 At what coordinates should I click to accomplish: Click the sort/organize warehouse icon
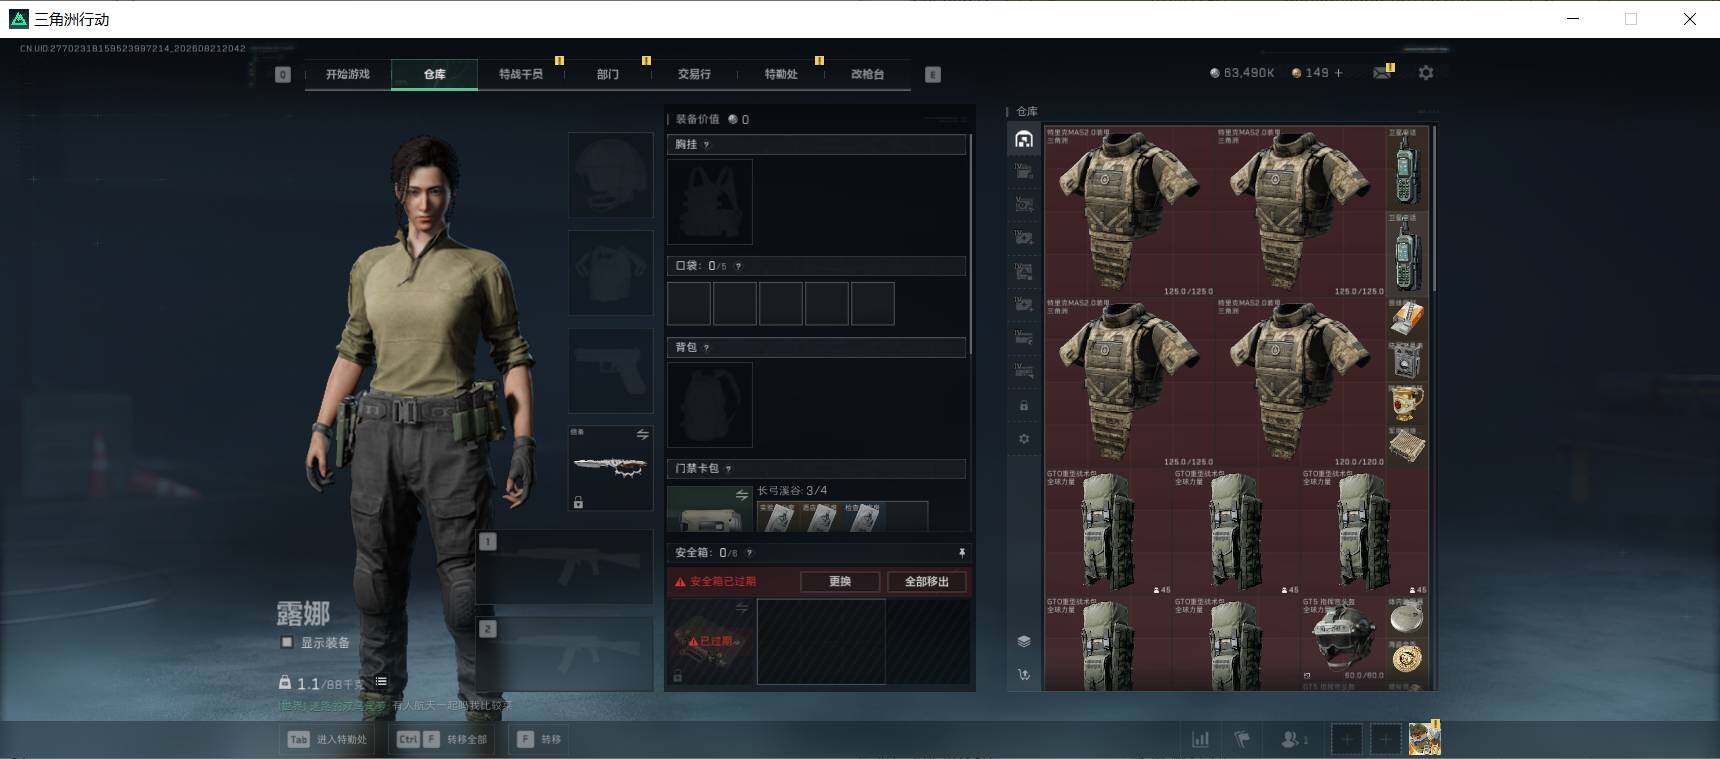click(x=1024, y=675)
